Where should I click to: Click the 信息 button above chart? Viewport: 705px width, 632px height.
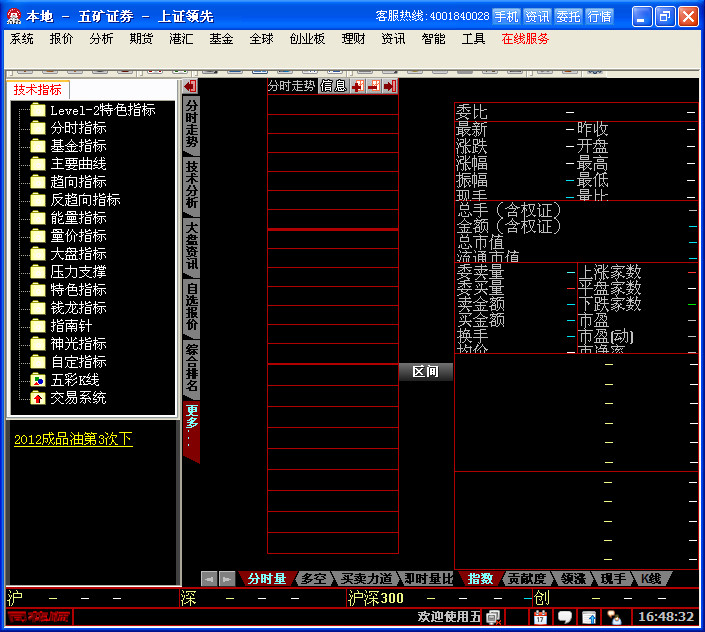click(333, 86)
